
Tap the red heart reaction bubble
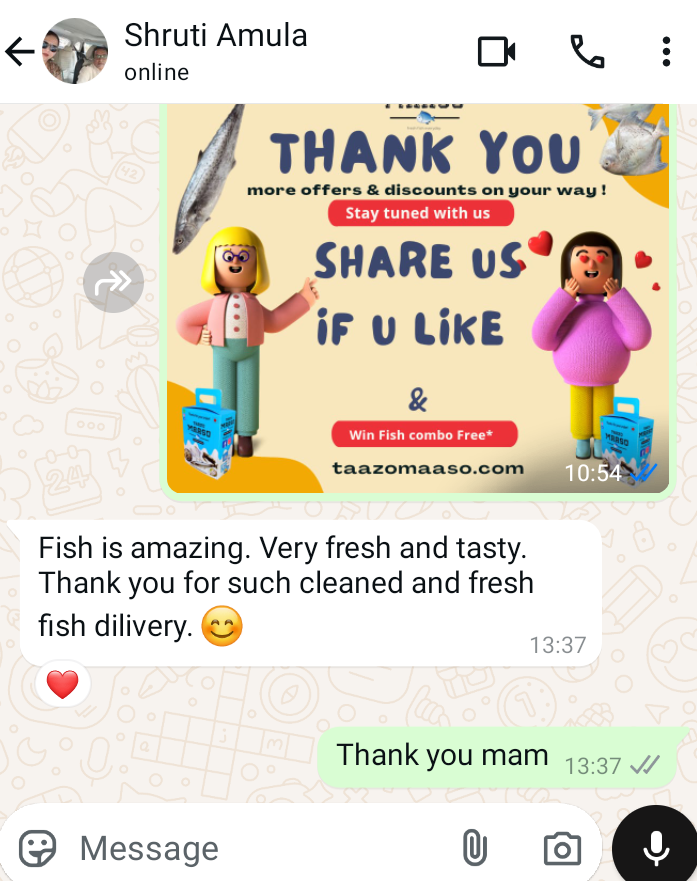62,684
